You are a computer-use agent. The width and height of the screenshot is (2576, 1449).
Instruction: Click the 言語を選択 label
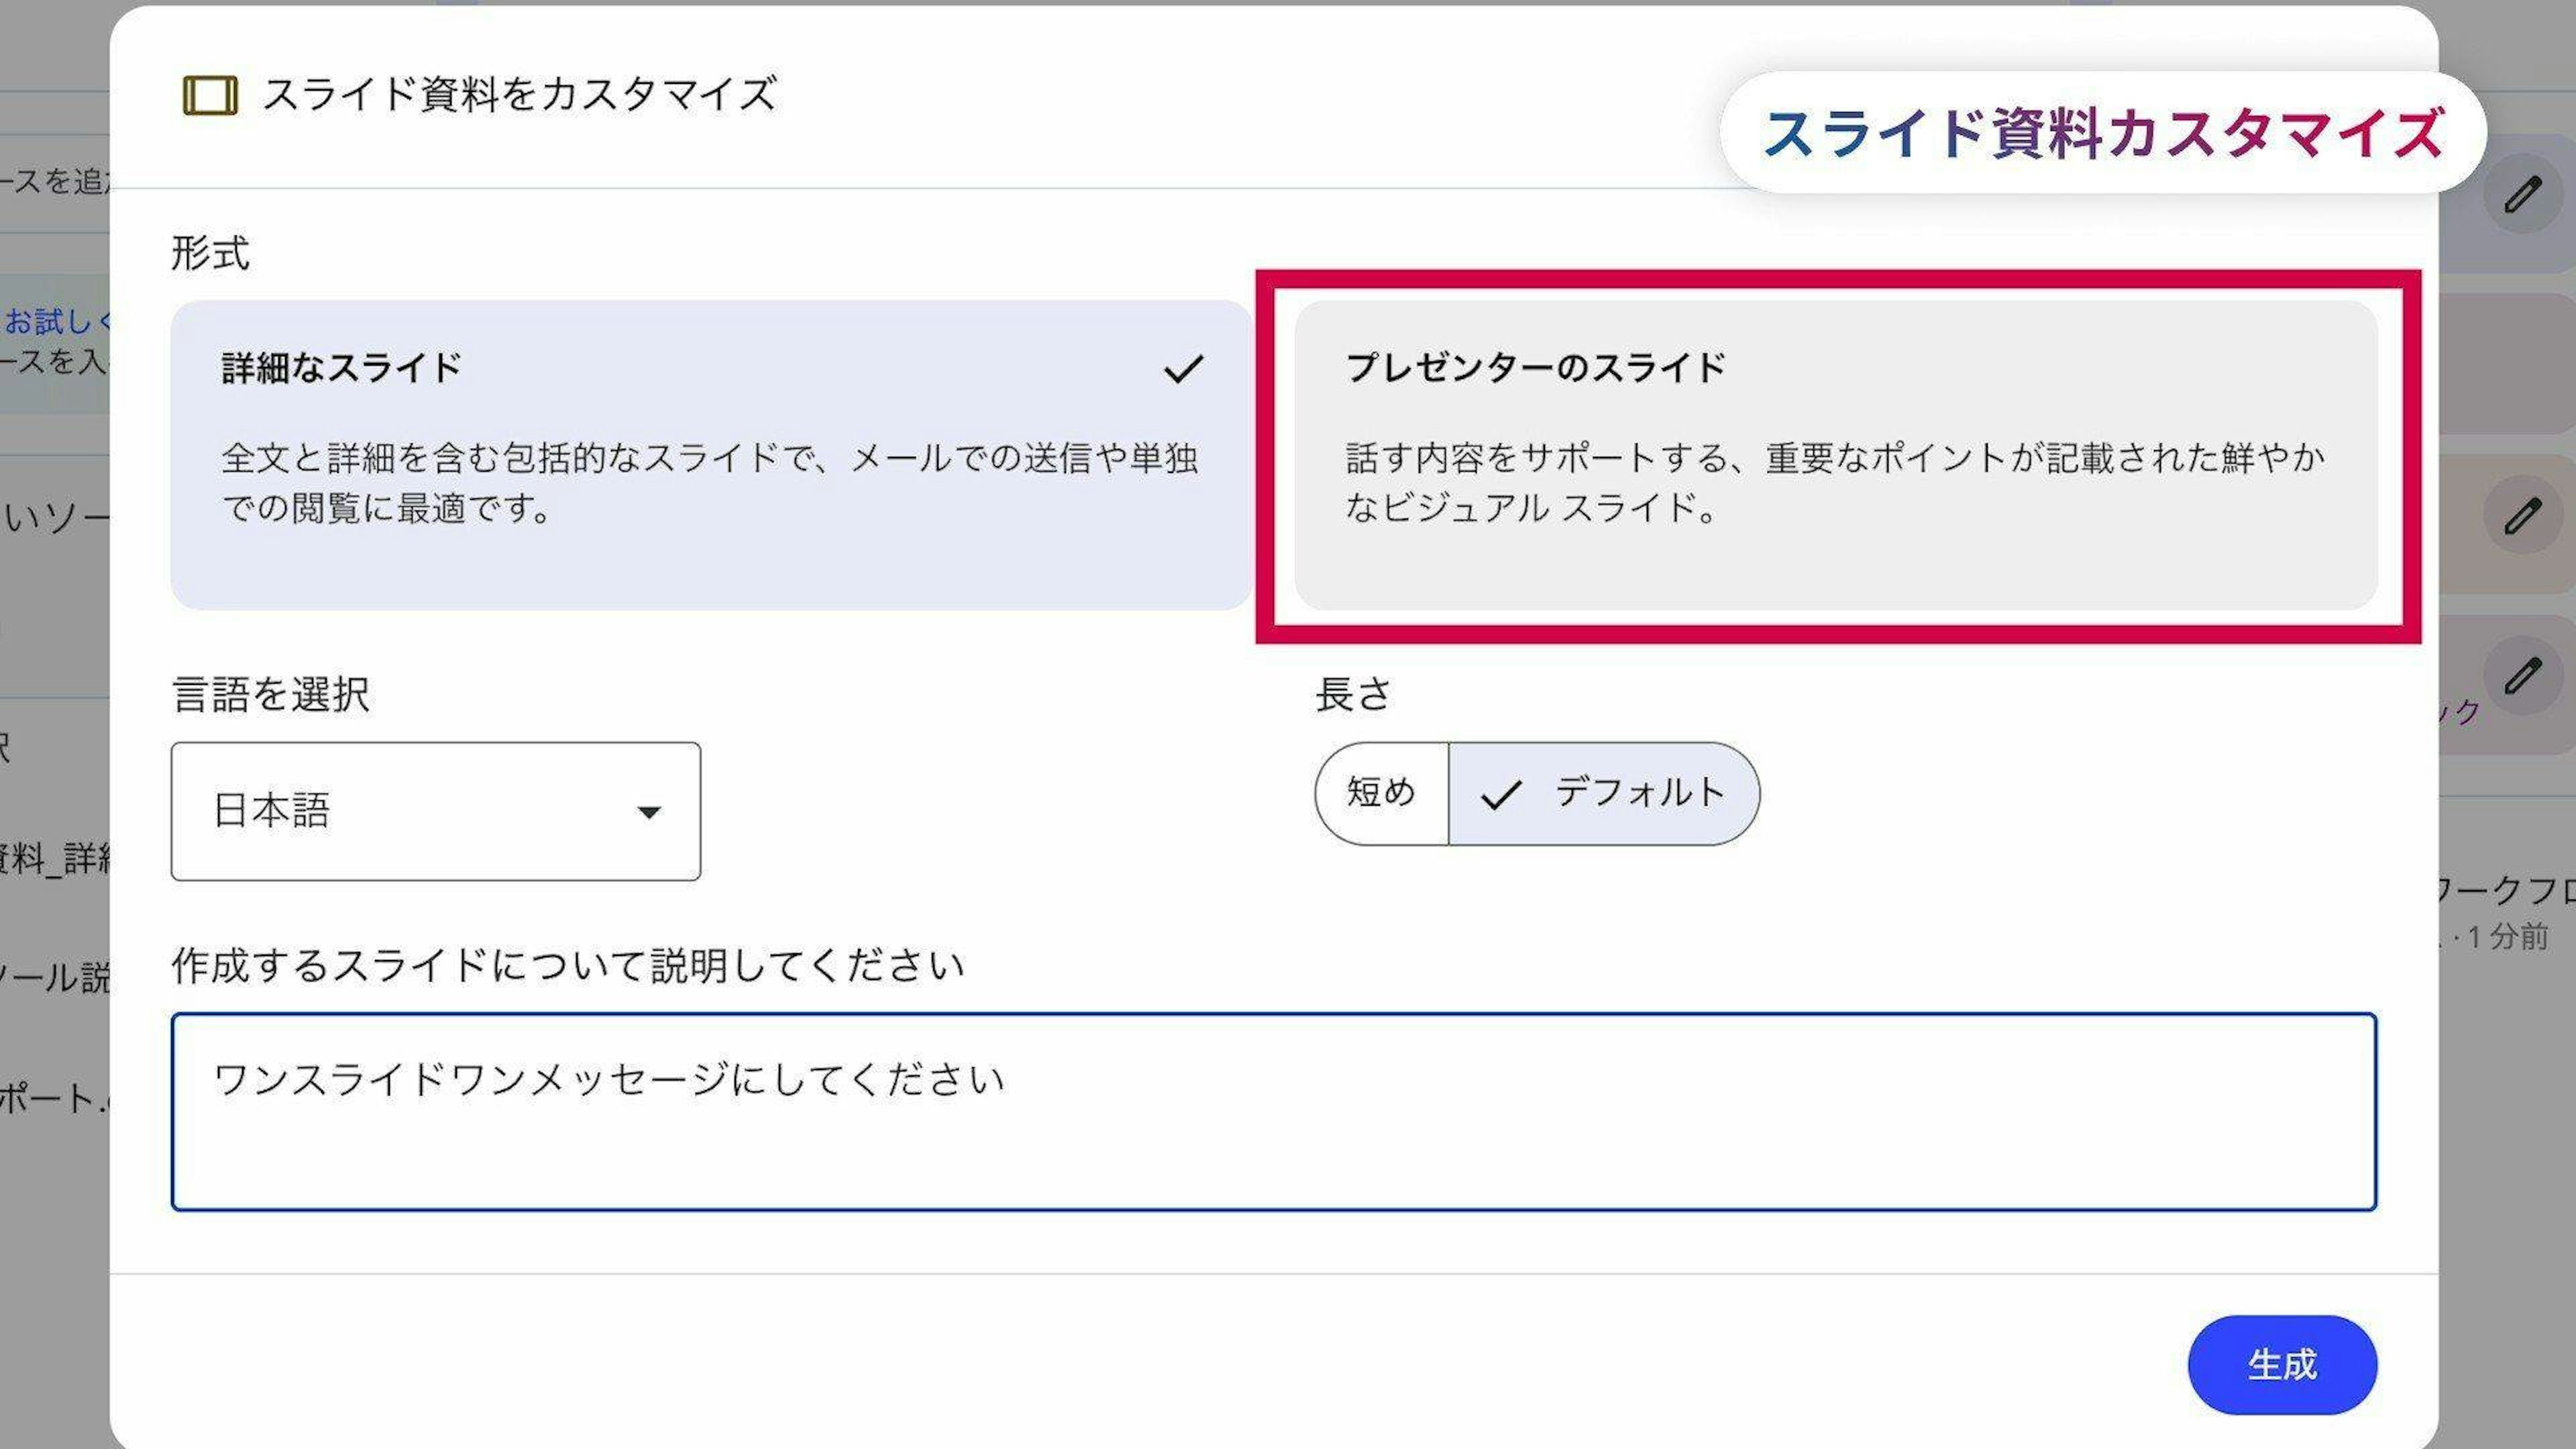pos(271,694)
